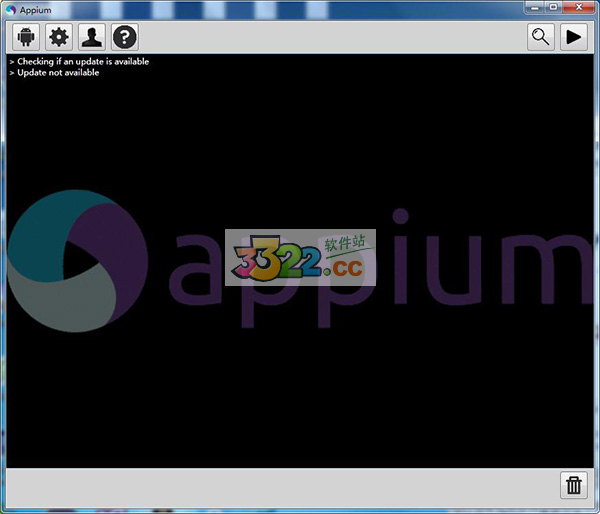Open Developer Settings person icon
The height and width of the screenshot is (514, 600).
[92, 37]
